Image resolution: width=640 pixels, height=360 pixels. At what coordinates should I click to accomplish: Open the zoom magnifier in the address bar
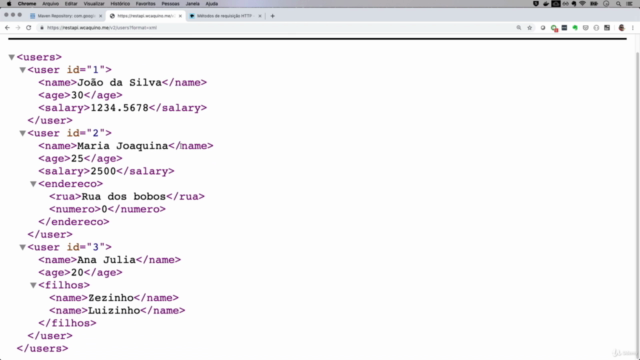point(519,28)
